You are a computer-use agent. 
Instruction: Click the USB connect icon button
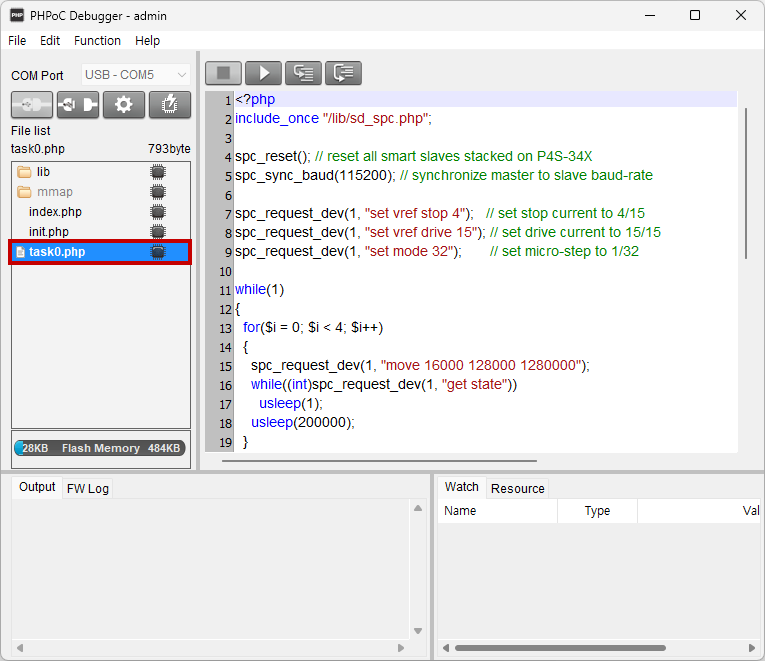click(x=32, y=104)
